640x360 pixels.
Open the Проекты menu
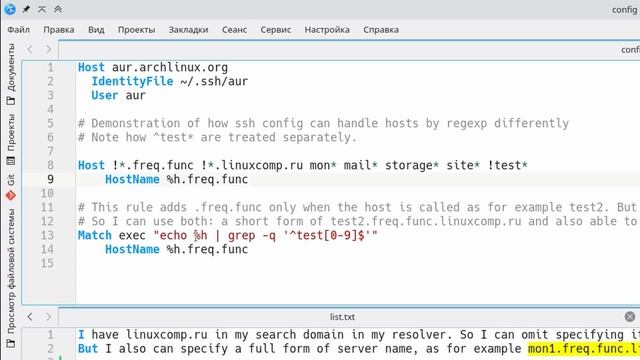136,30
